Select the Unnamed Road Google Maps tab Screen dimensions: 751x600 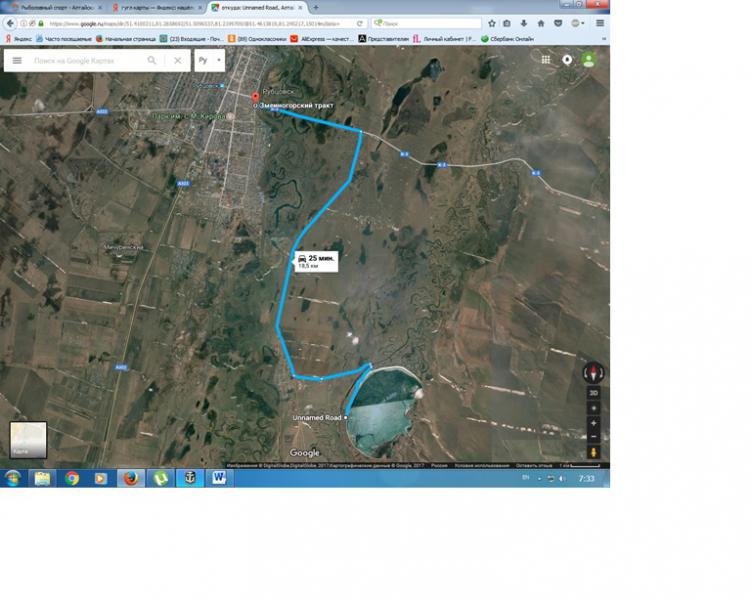pos(258,8)
